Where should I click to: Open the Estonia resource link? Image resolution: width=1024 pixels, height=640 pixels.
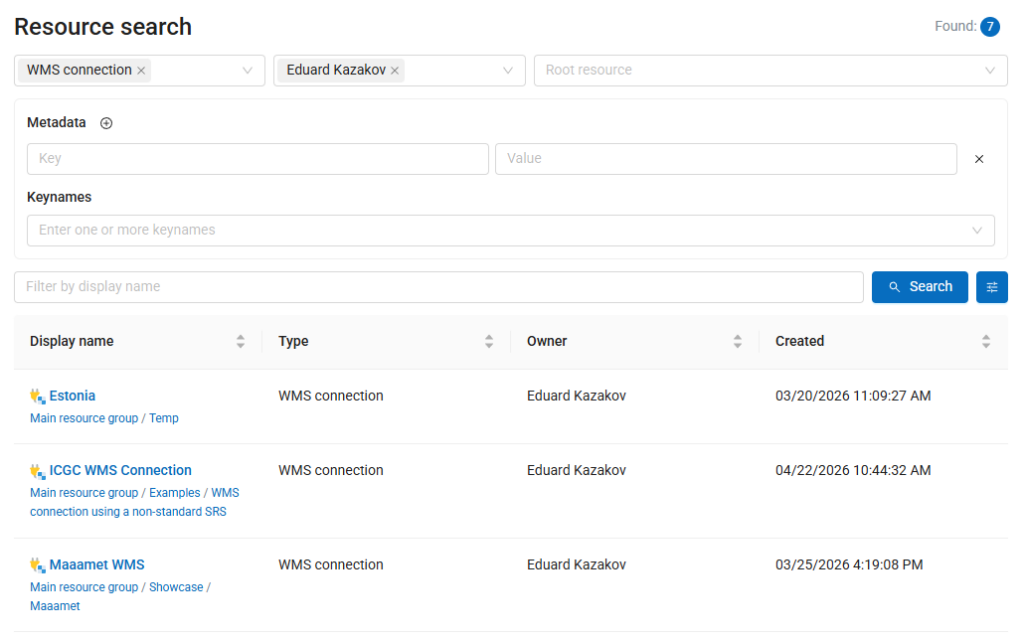click(x=72, y=396)
